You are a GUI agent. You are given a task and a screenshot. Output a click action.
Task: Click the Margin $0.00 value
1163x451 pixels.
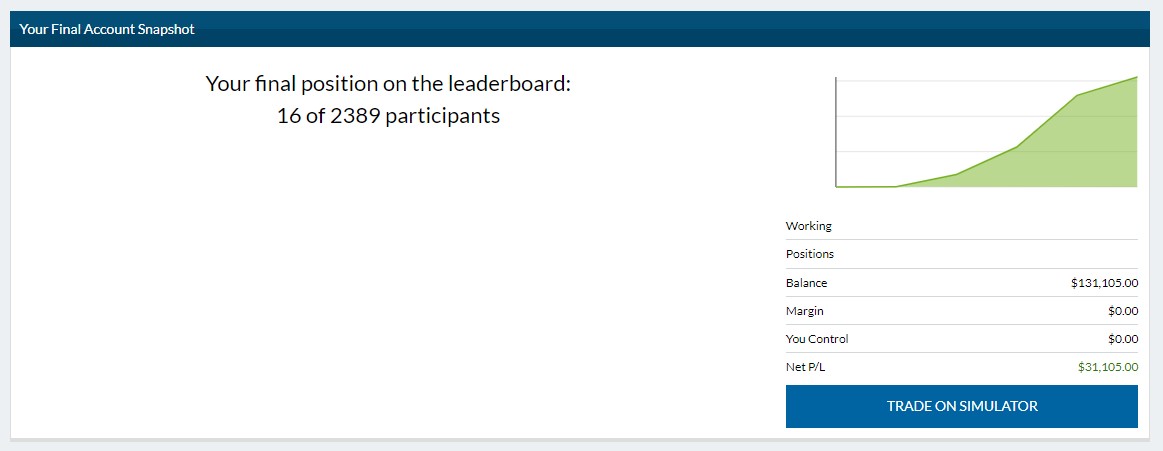point(1122,311)
